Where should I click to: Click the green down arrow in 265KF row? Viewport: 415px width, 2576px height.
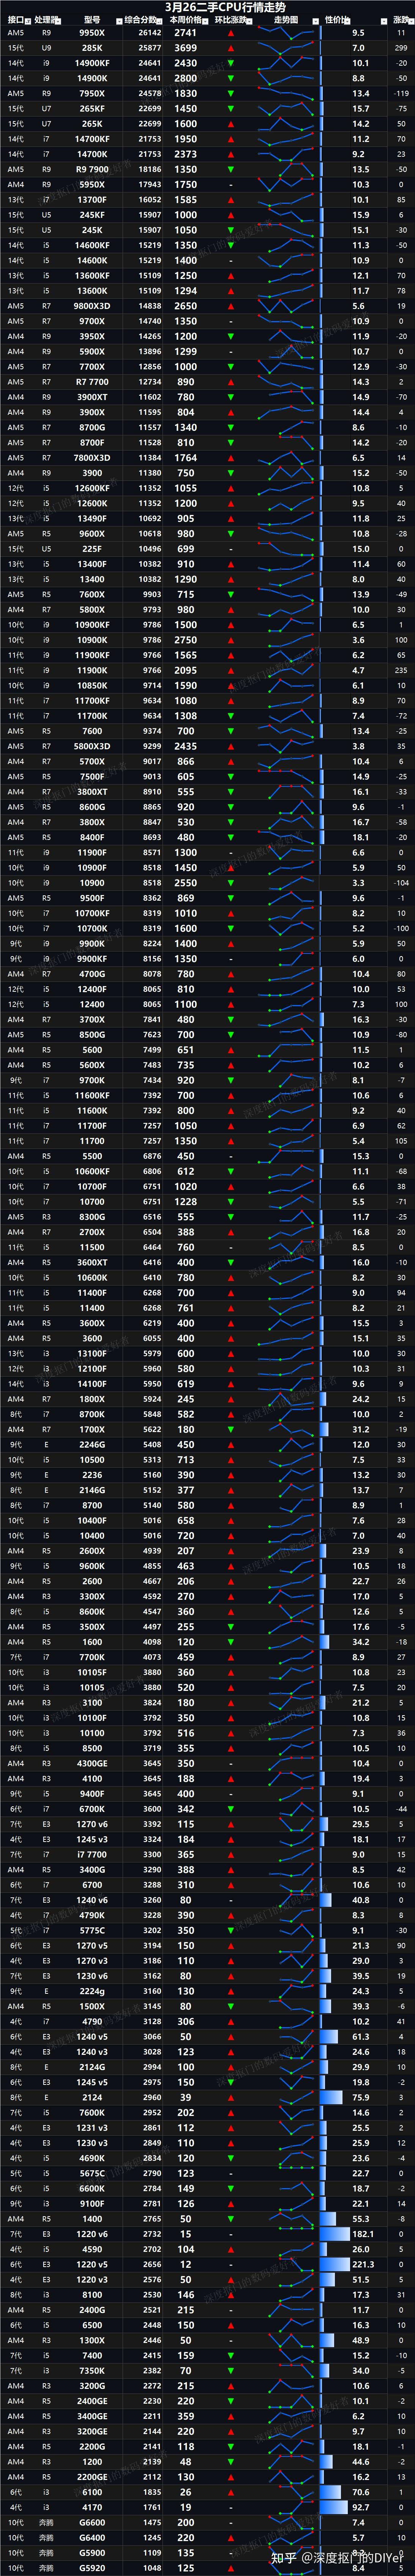tap(231, 109)
